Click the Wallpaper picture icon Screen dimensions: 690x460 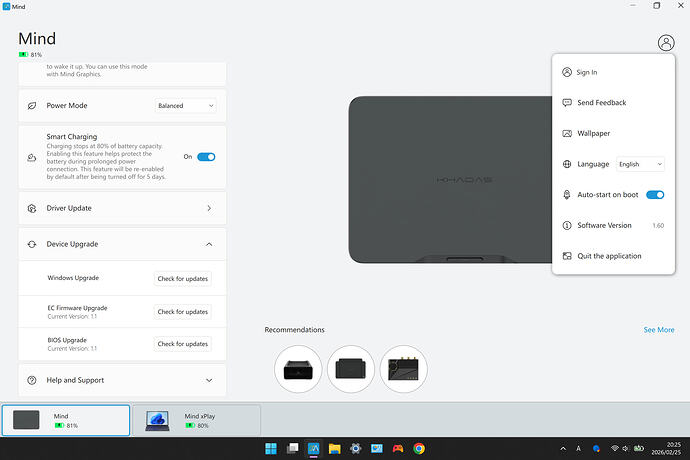[567, 133]
